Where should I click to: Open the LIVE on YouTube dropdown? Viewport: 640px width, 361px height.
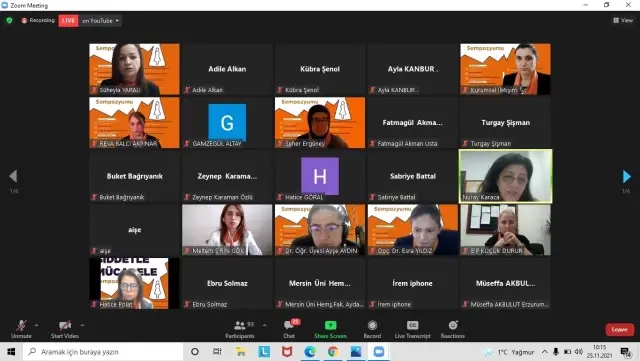pyautogui.click(x=100, y=20)
